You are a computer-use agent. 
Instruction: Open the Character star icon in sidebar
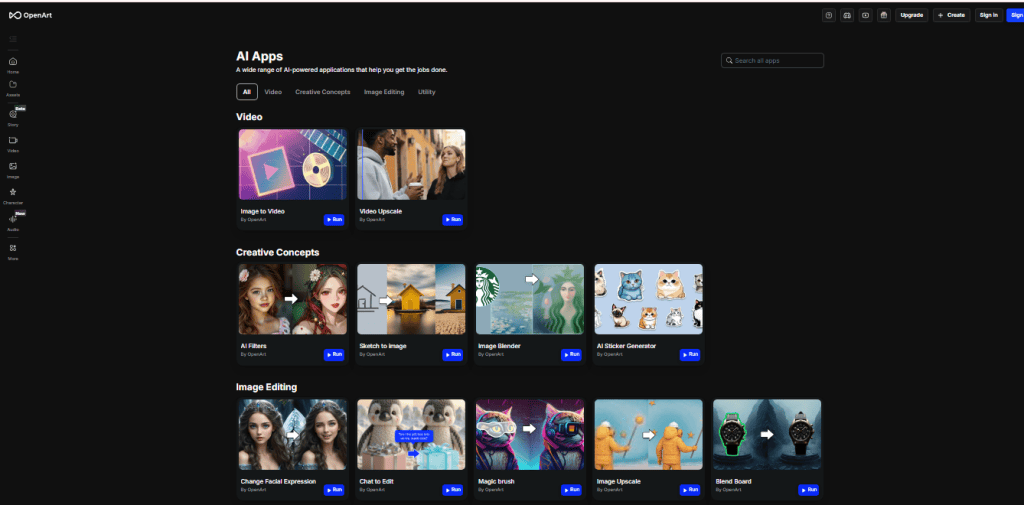click(x=13, y=193)
